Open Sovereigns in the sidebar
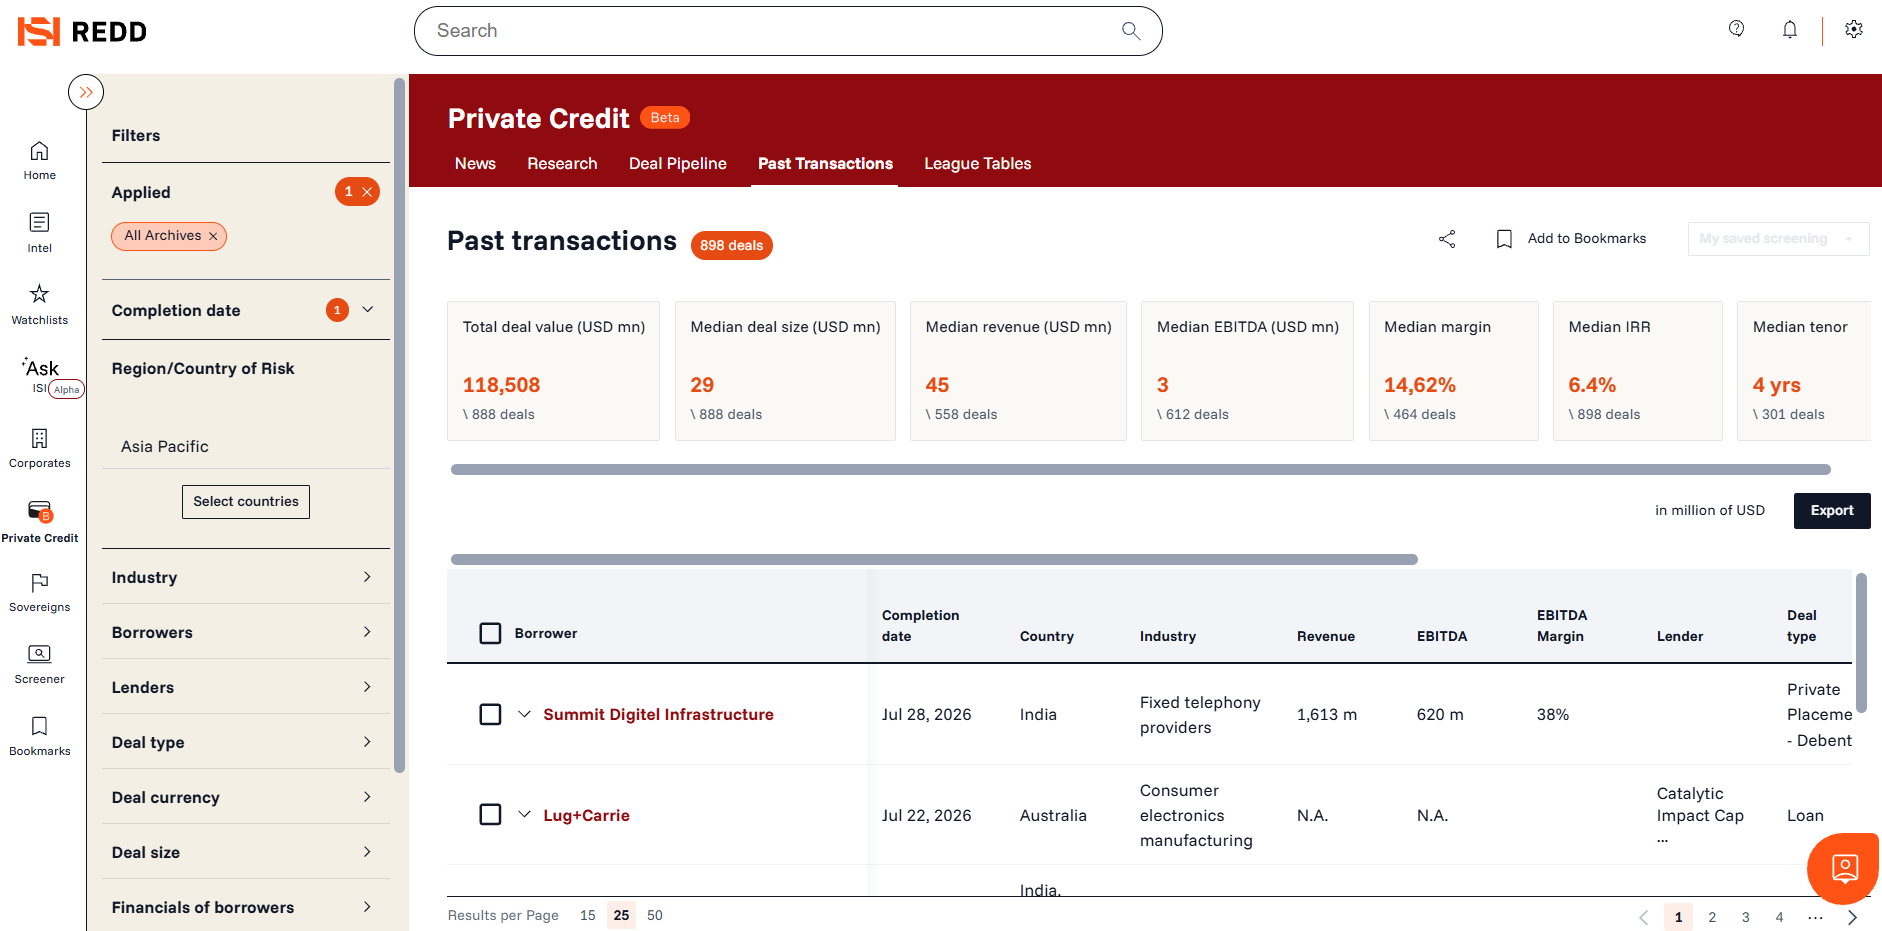 pos(40,592)
